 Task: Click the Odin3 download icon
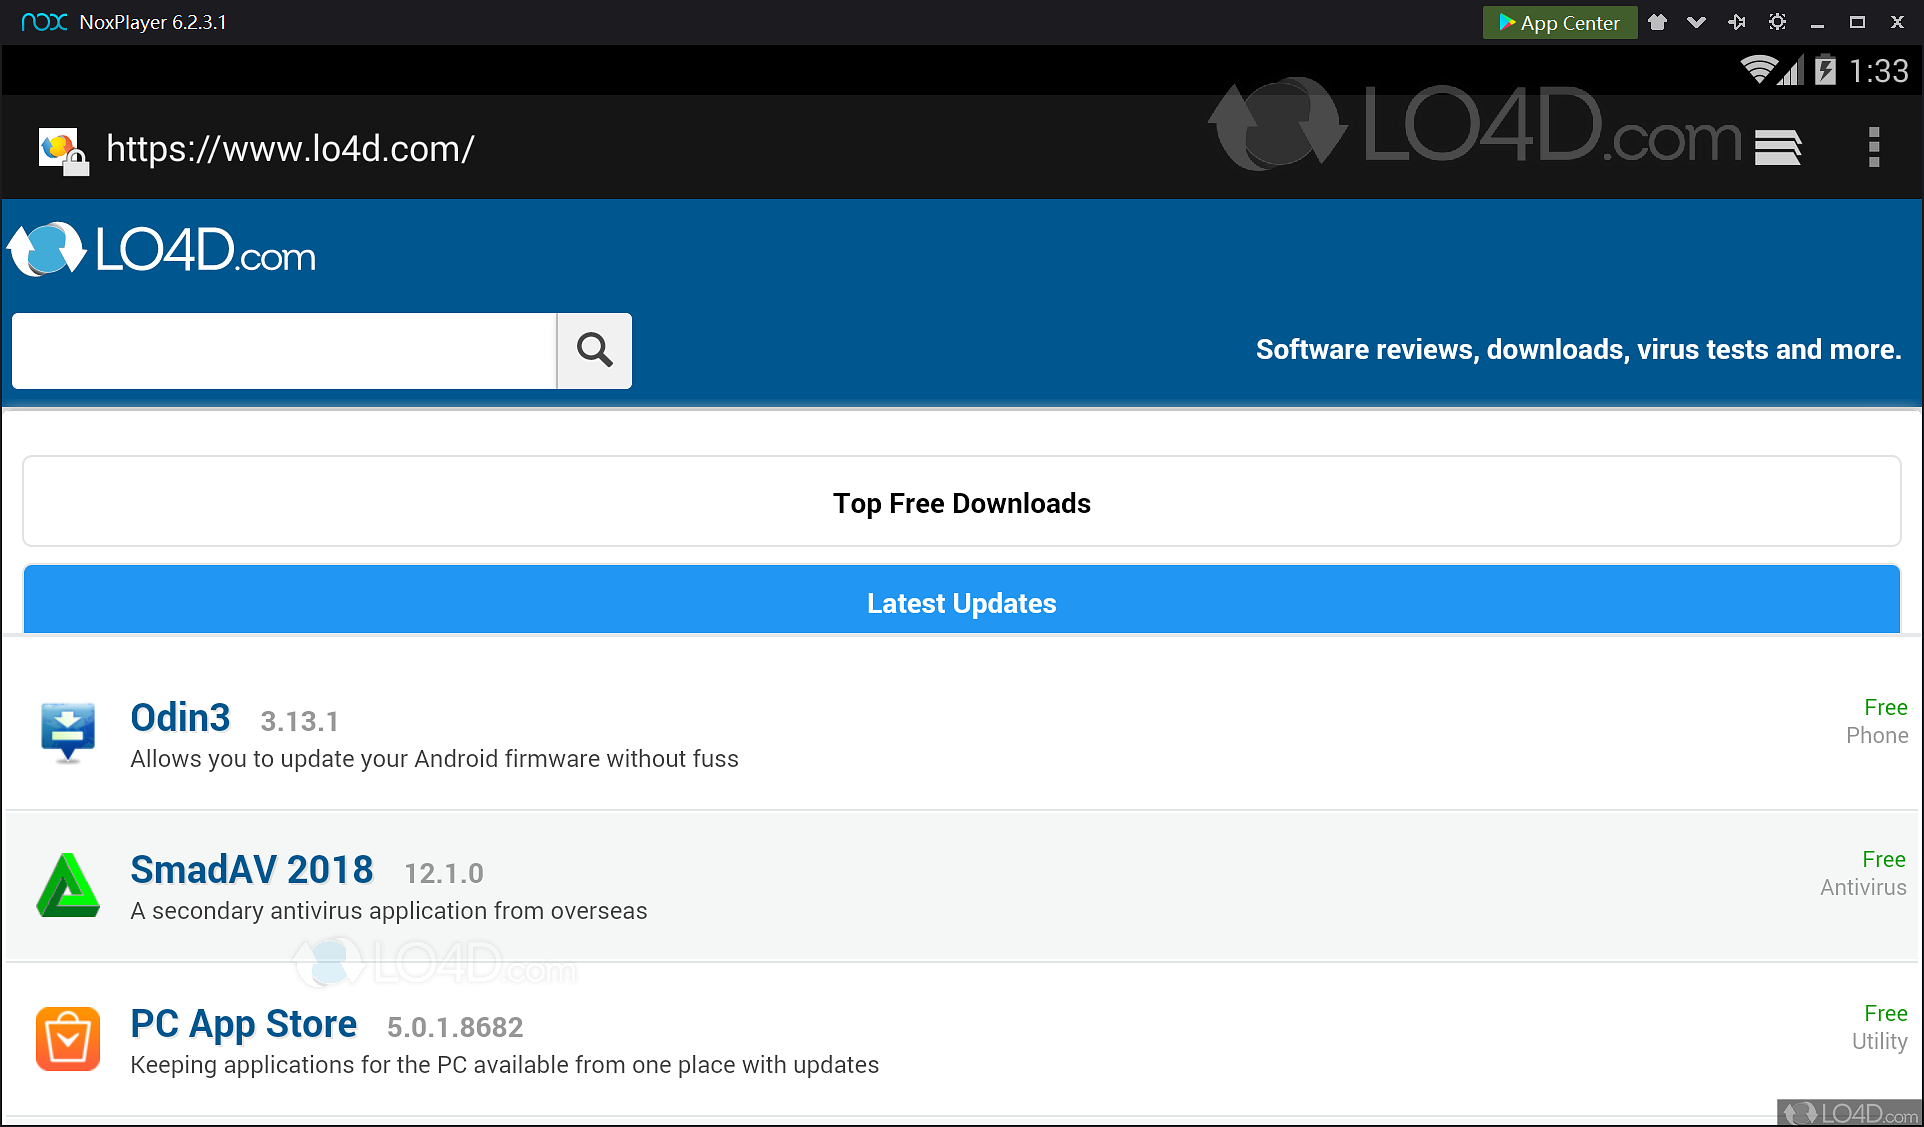click(x=68, y=733)
